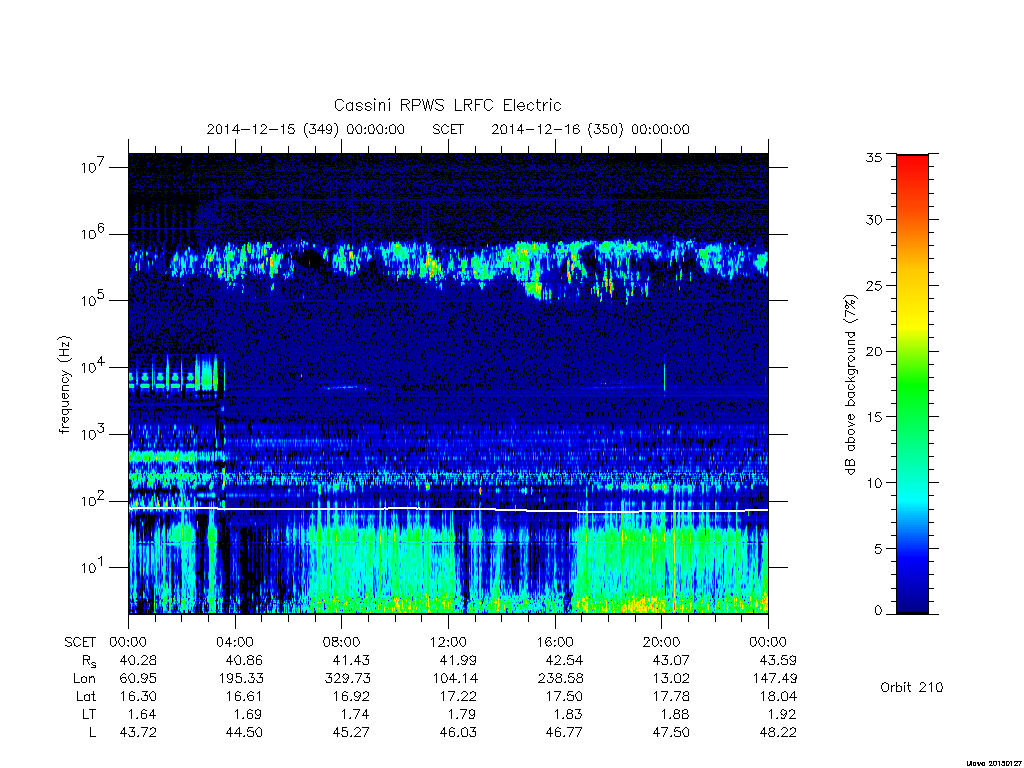
Task: Click the Lat value 16.30
Action: tap(138, 696)
